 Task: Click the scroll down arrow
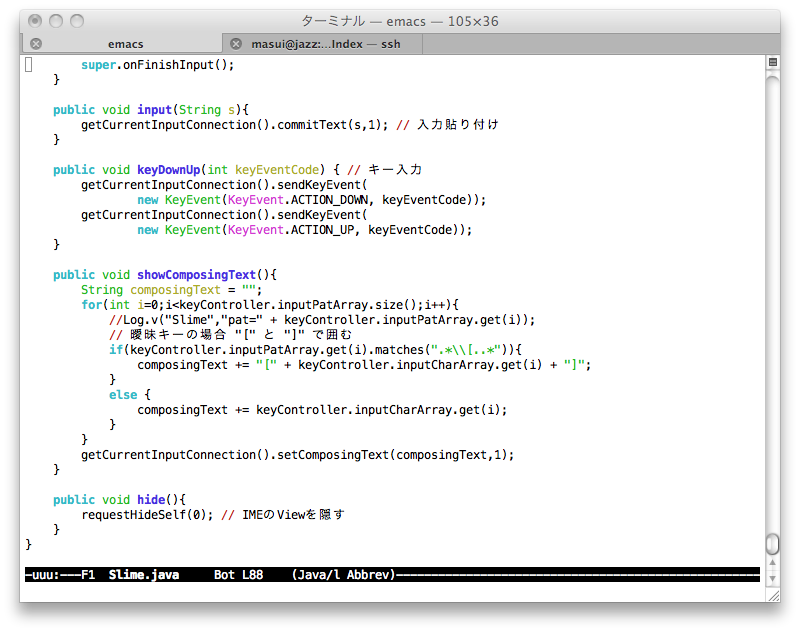(x=772, y=578)
